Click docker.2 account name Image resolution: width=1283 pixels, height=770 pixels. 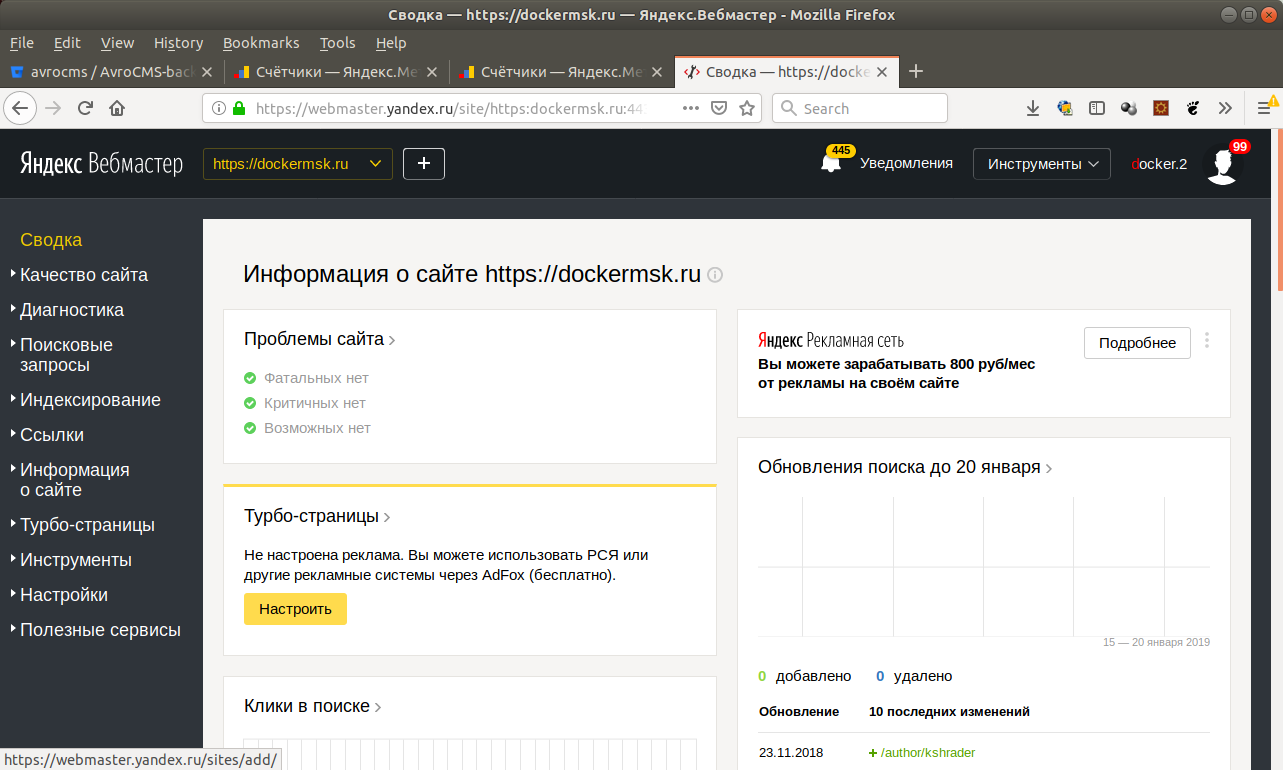click(x=1159, y=164)
